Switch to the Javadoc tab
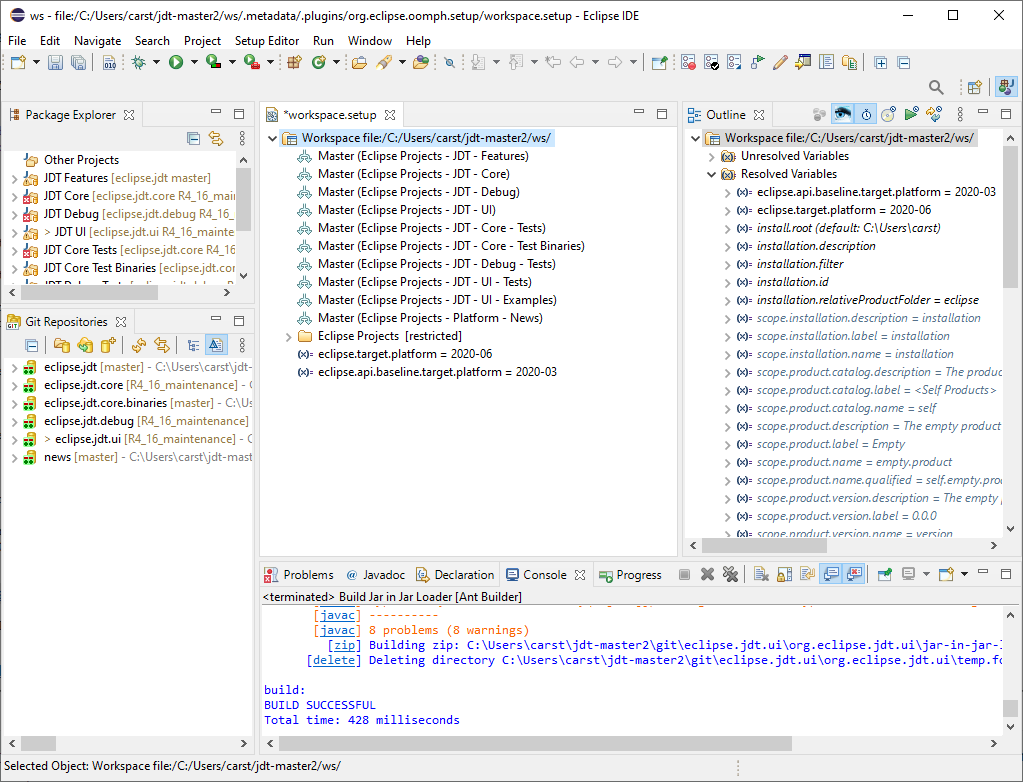Image resolution: width=1023 pixels, height=782 pixels. pyautogui.click(x=376, y=575)
